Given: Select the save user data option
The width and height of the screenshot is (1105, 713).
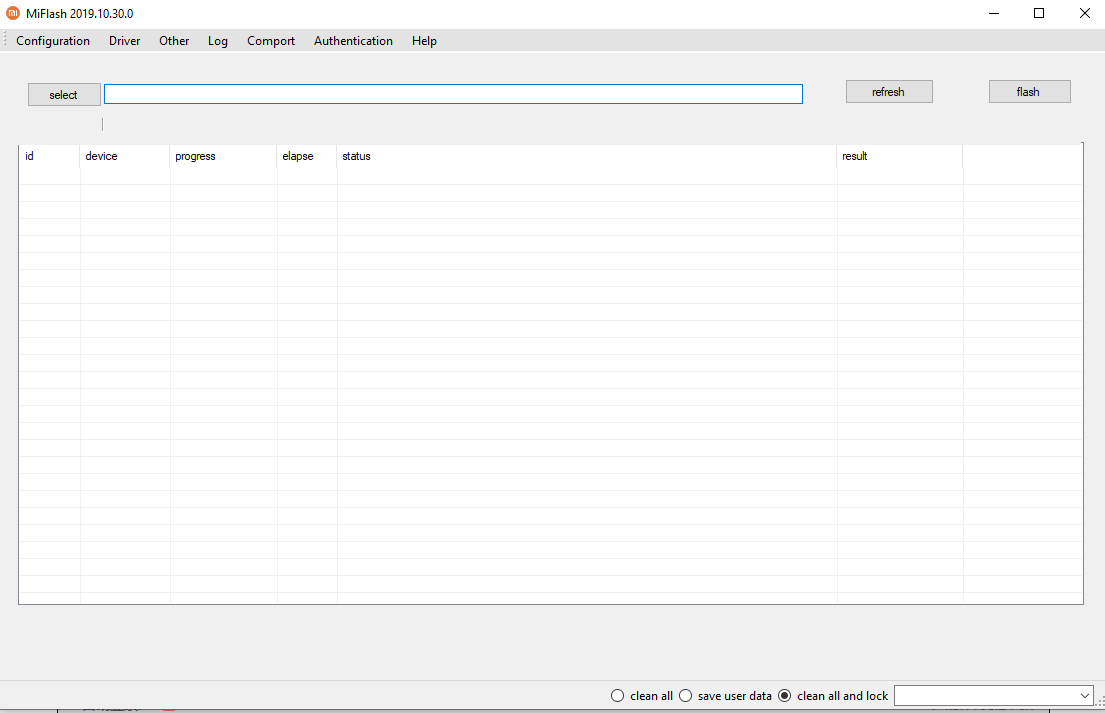Looking at the screenshot, I should coord(725,695).
